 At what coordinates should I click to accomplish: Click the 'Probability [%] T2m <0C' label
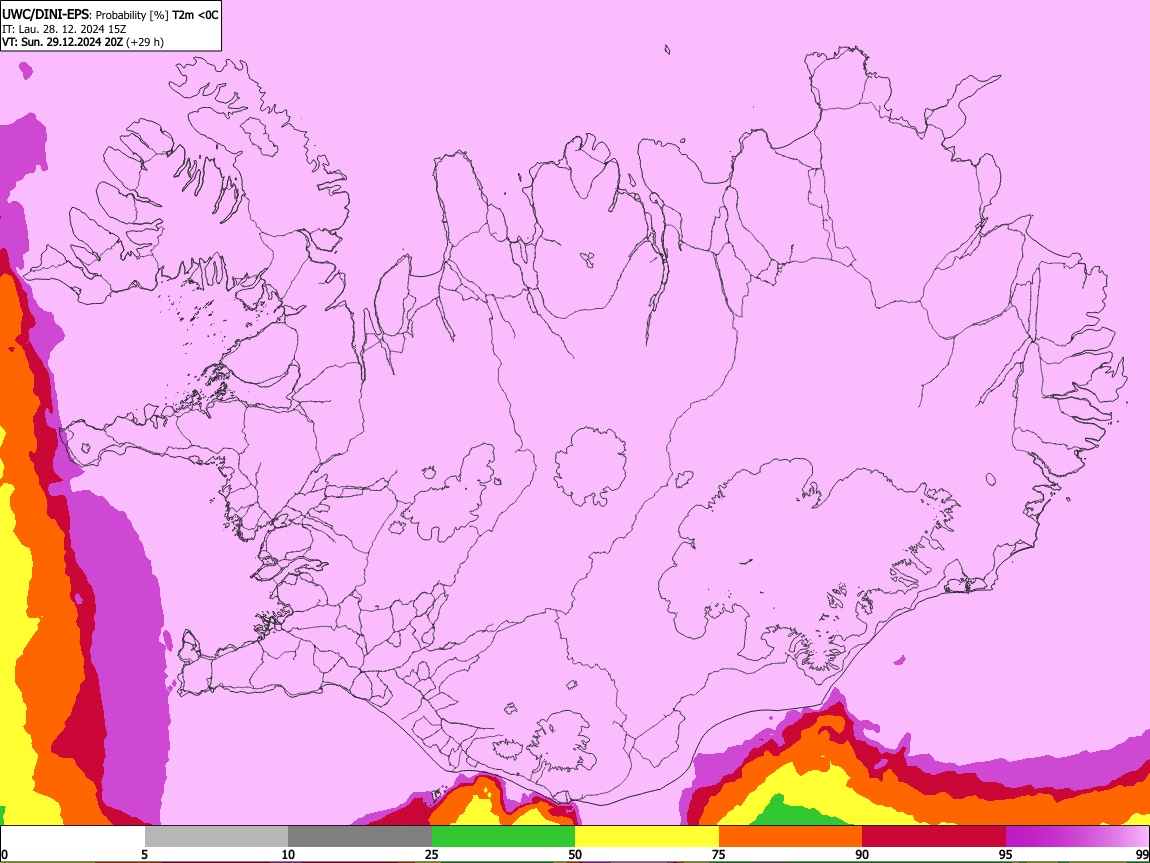click(157, 15)
